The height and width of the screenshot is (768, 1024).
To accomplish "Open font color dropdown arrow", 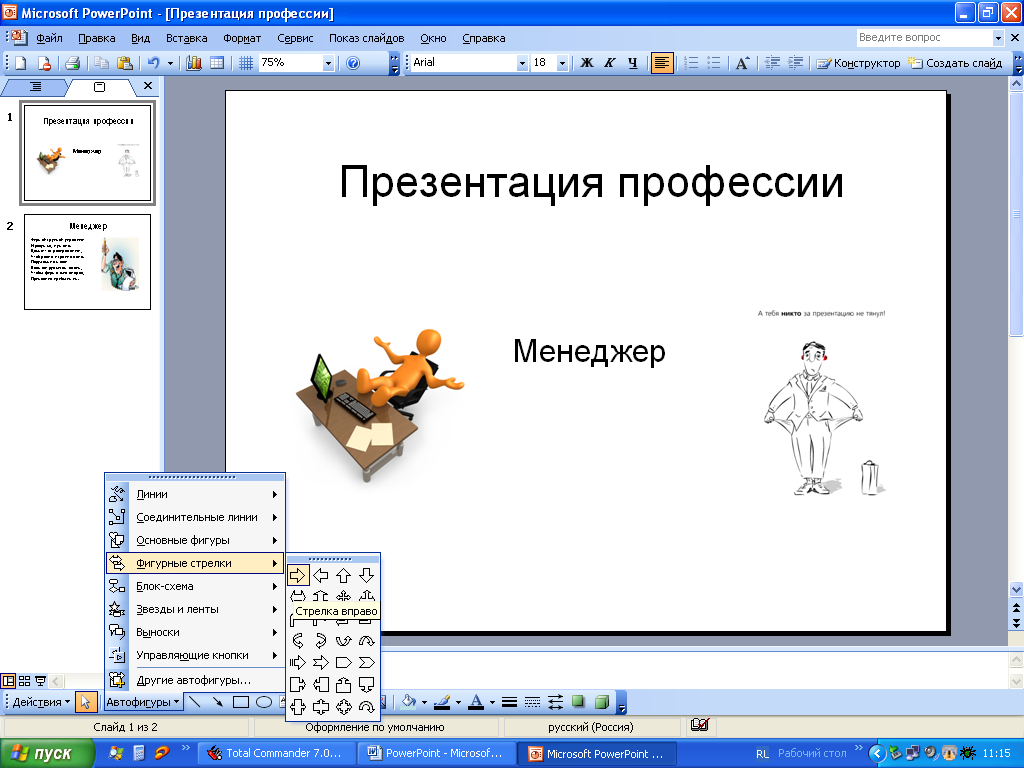I will click(x=492, y=702).
